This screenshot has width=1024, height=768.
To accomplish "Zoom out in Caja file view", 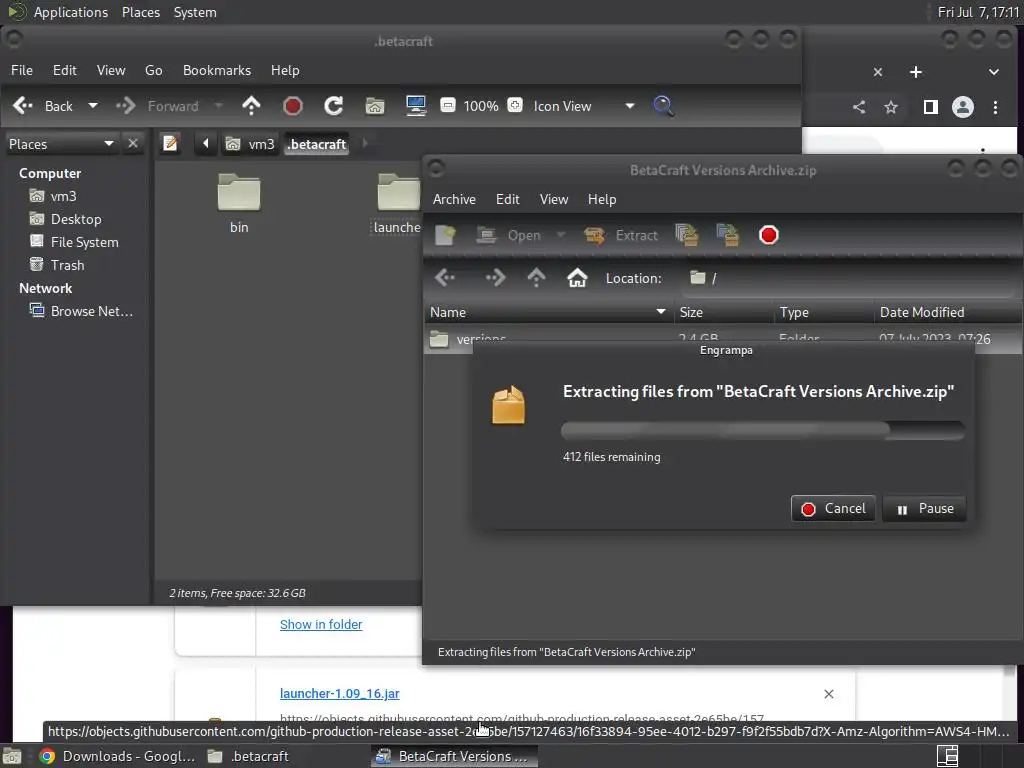I will [x=447, y=105].
